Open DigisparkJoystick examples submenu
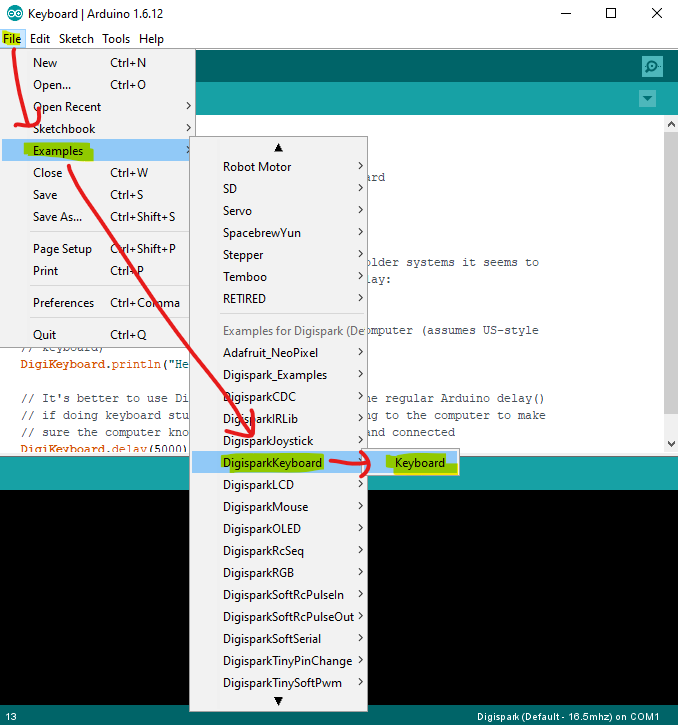This screenshot has width=678, height=725. click(x=279, y=441)
